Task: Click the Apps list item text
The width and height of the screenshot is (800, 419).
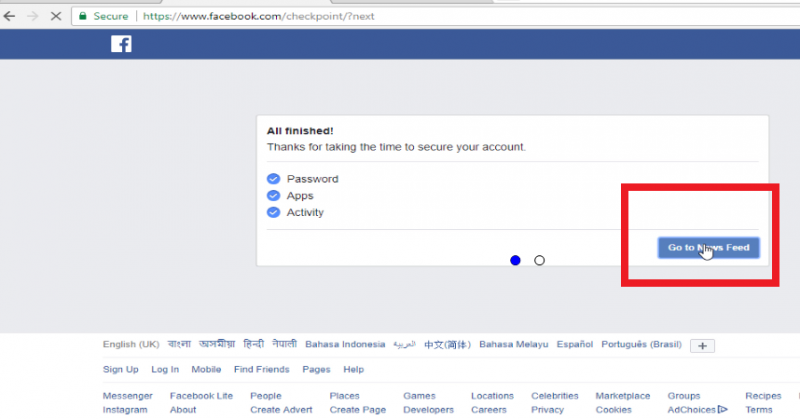Action: coord(300,195)
